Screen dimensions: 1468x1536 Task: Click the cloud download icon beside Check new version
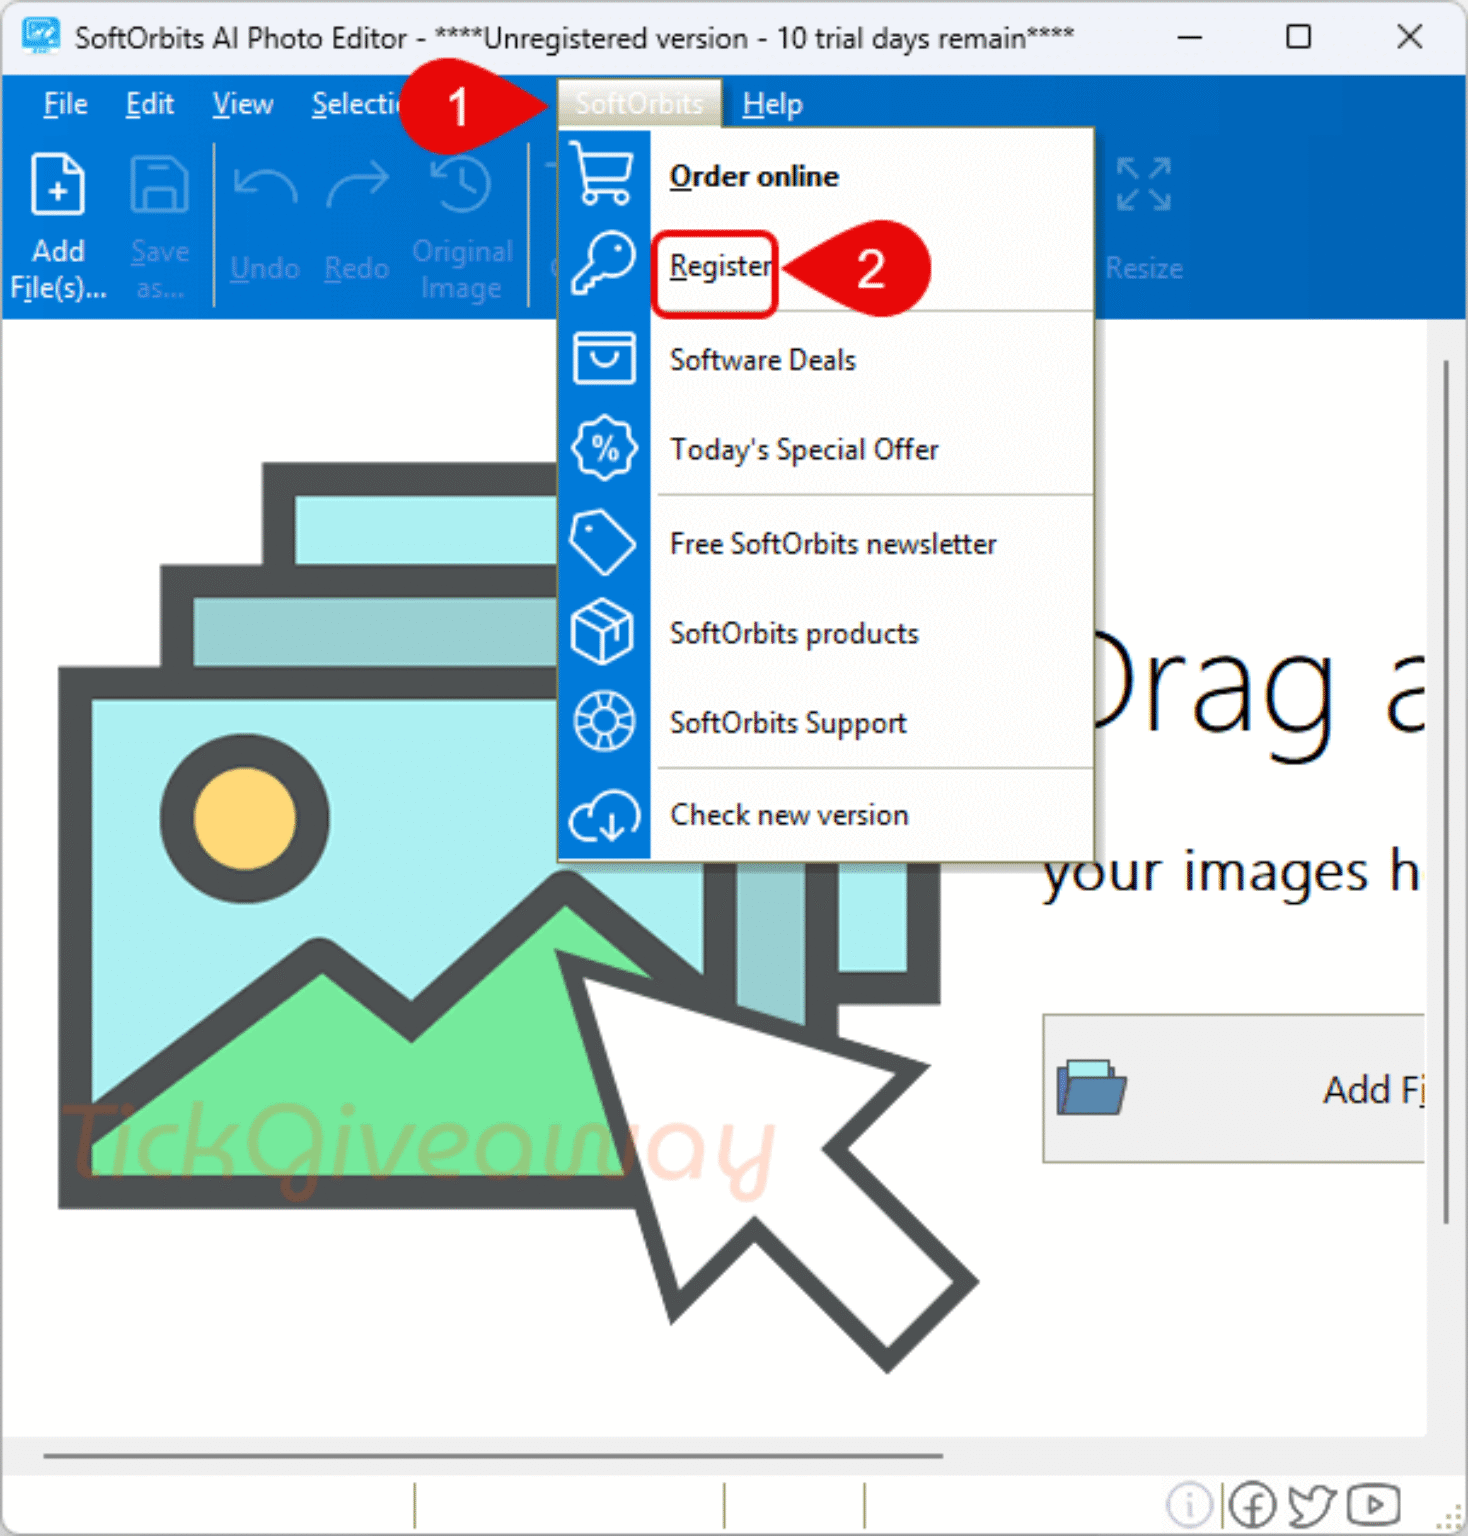[x=603, y=815]
